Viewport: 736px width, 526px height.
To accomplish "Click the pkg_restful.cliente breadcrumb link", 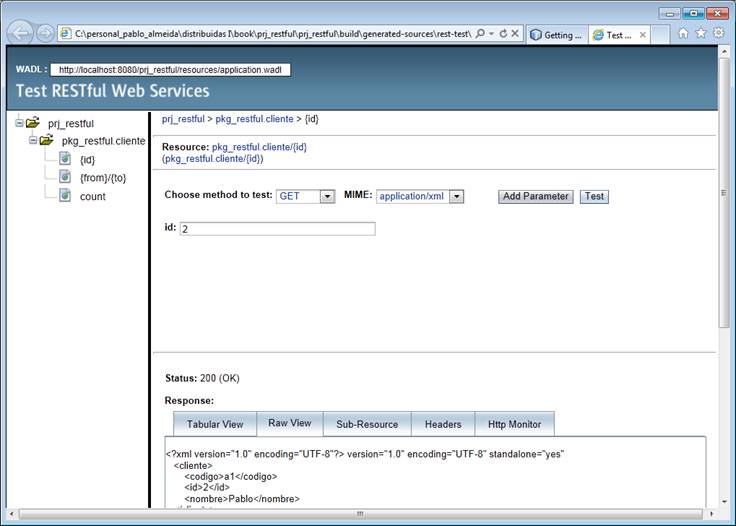I will 254,119.
